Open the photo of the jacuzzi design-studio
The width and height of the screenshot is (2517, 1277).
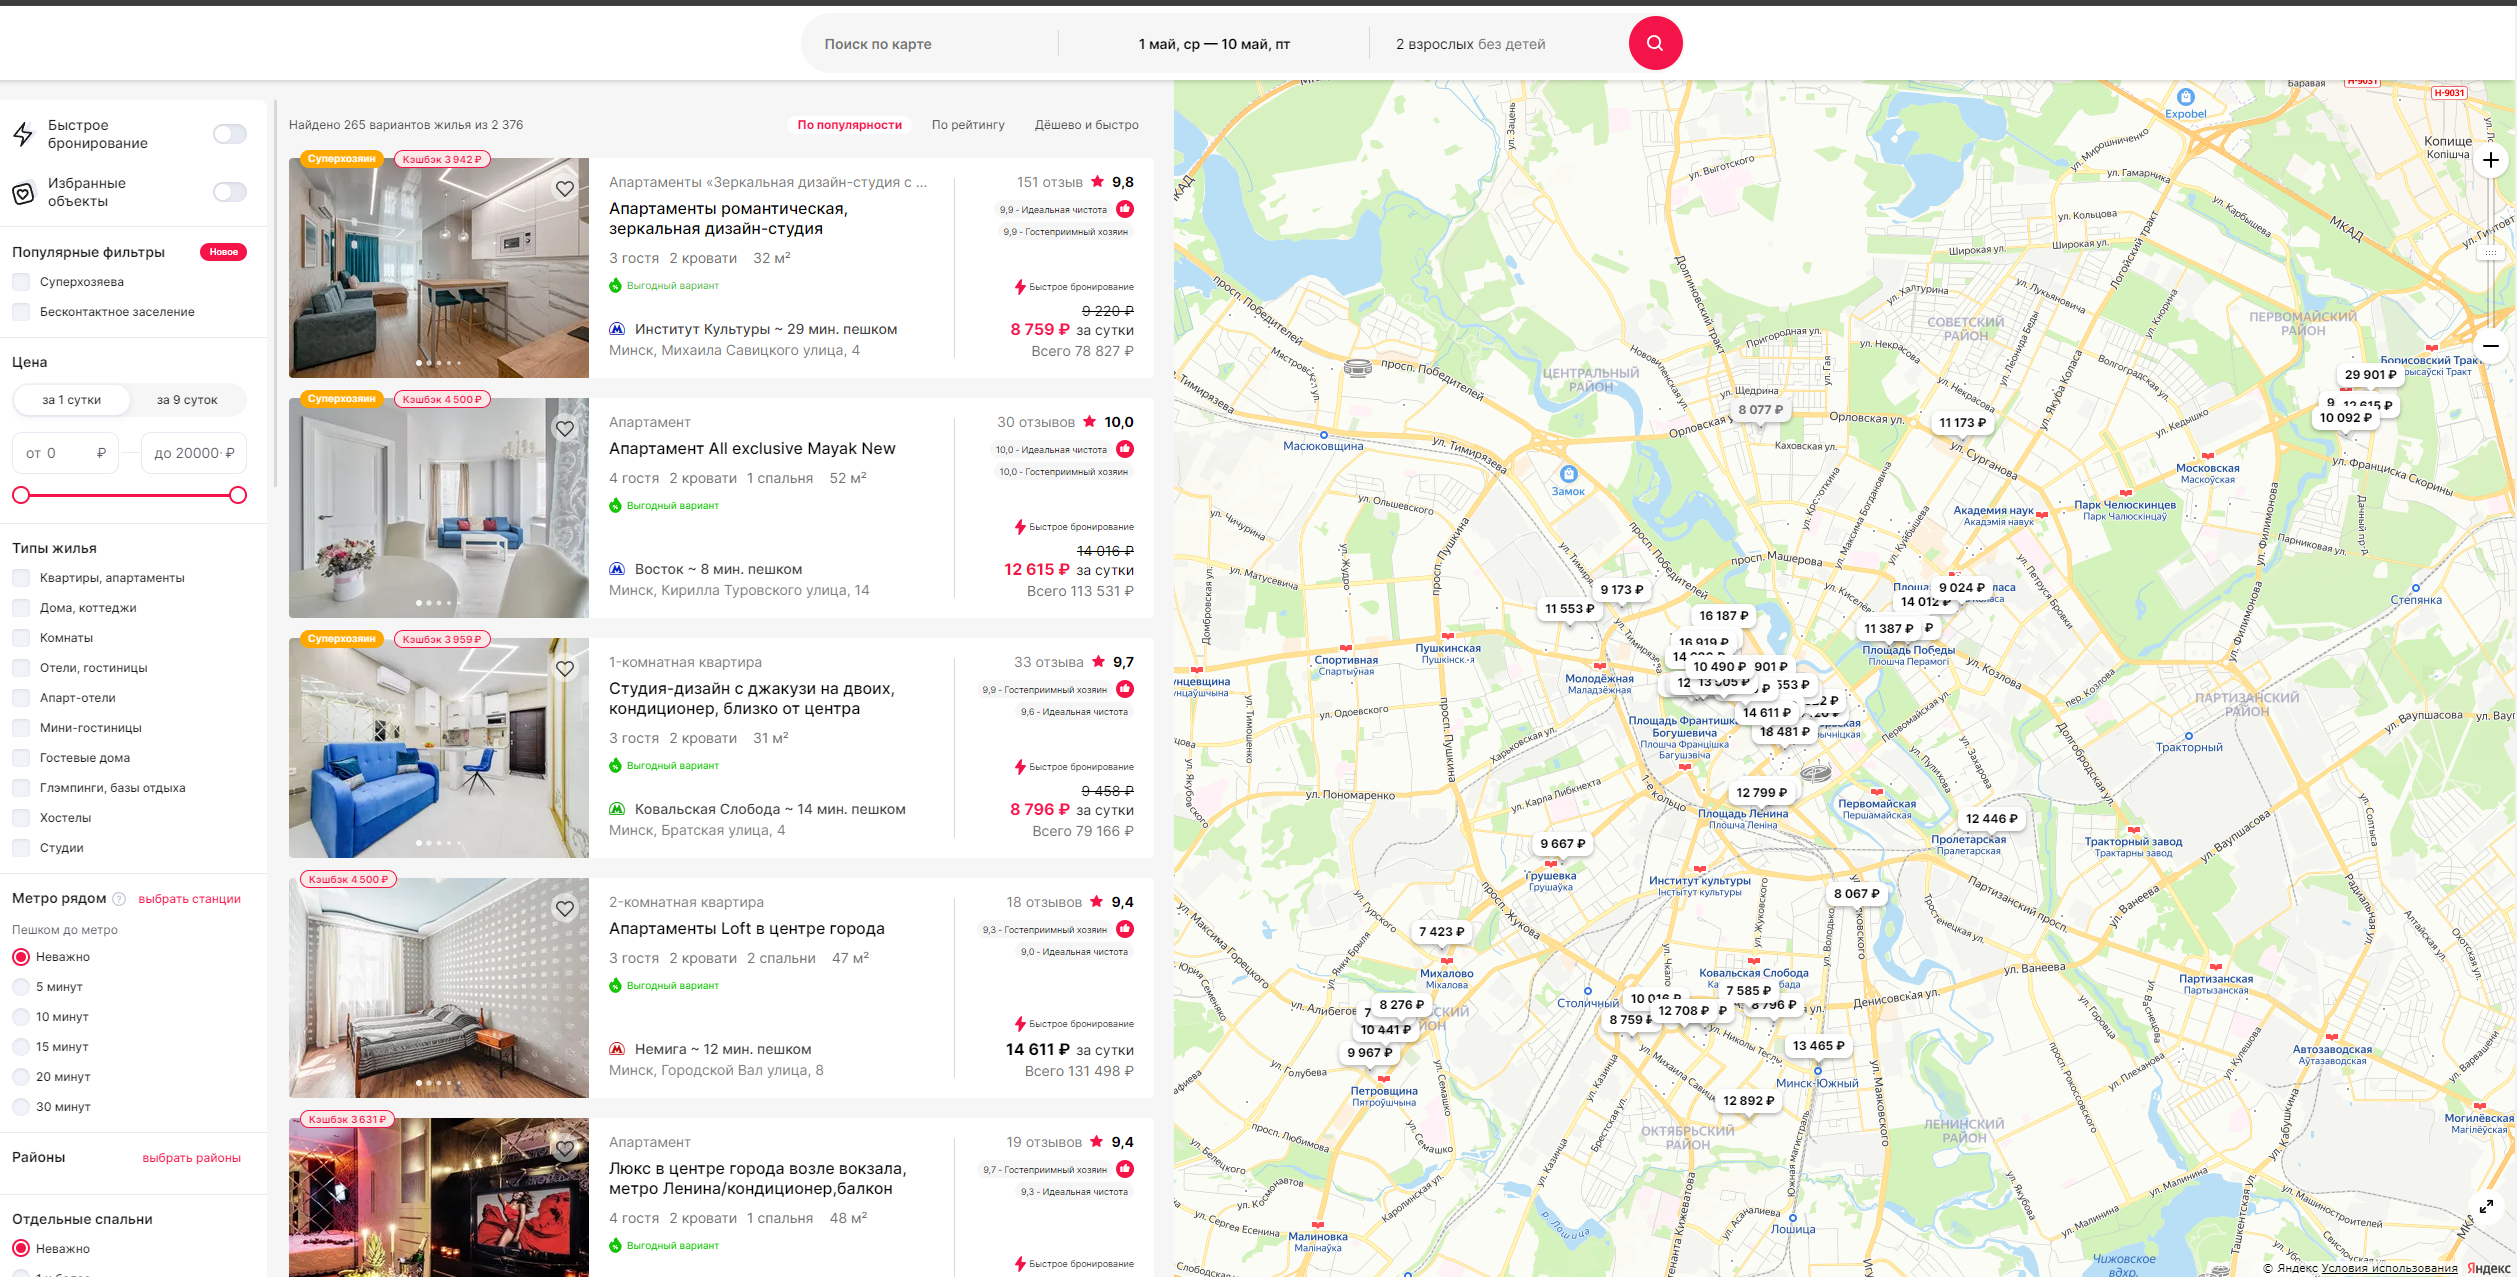[439, 748]
